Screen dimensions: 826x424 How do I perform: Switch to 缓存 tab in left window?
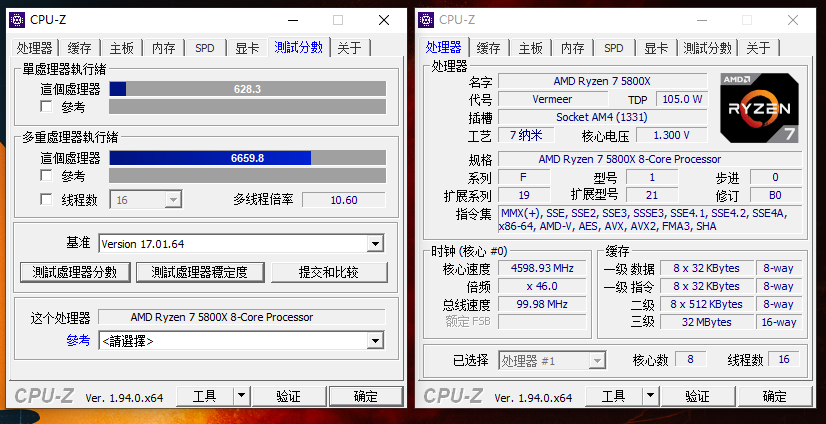coord(80,48)
